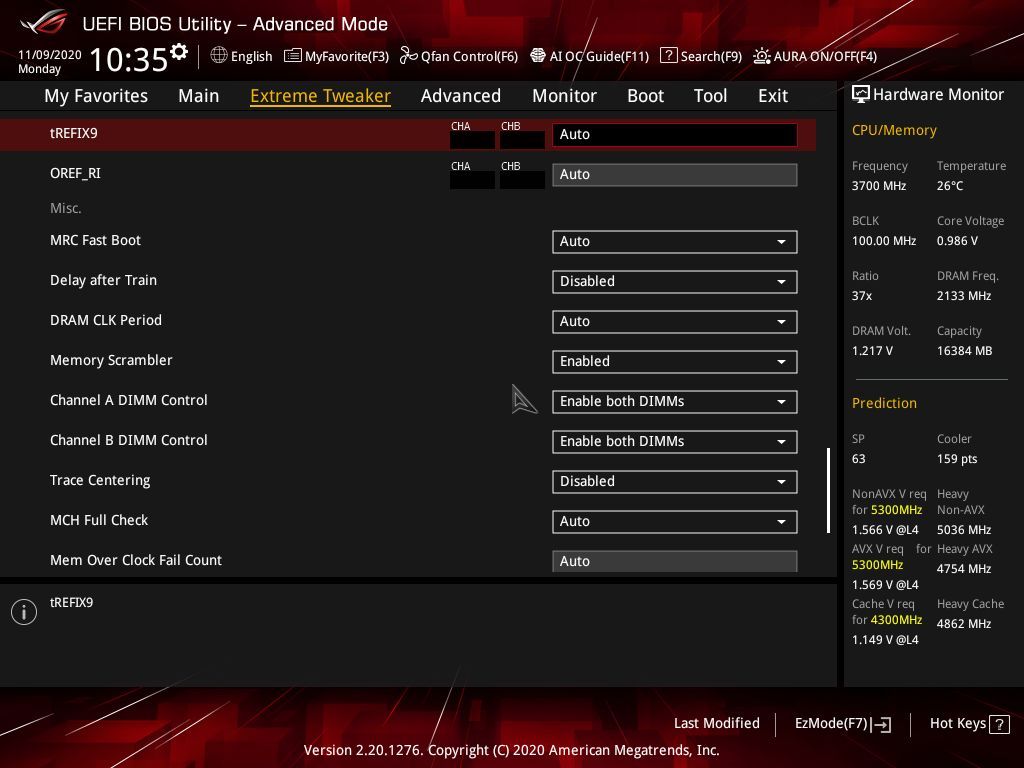Click the 10:35 clock display

pyautogui.click(x=129, y=59)
